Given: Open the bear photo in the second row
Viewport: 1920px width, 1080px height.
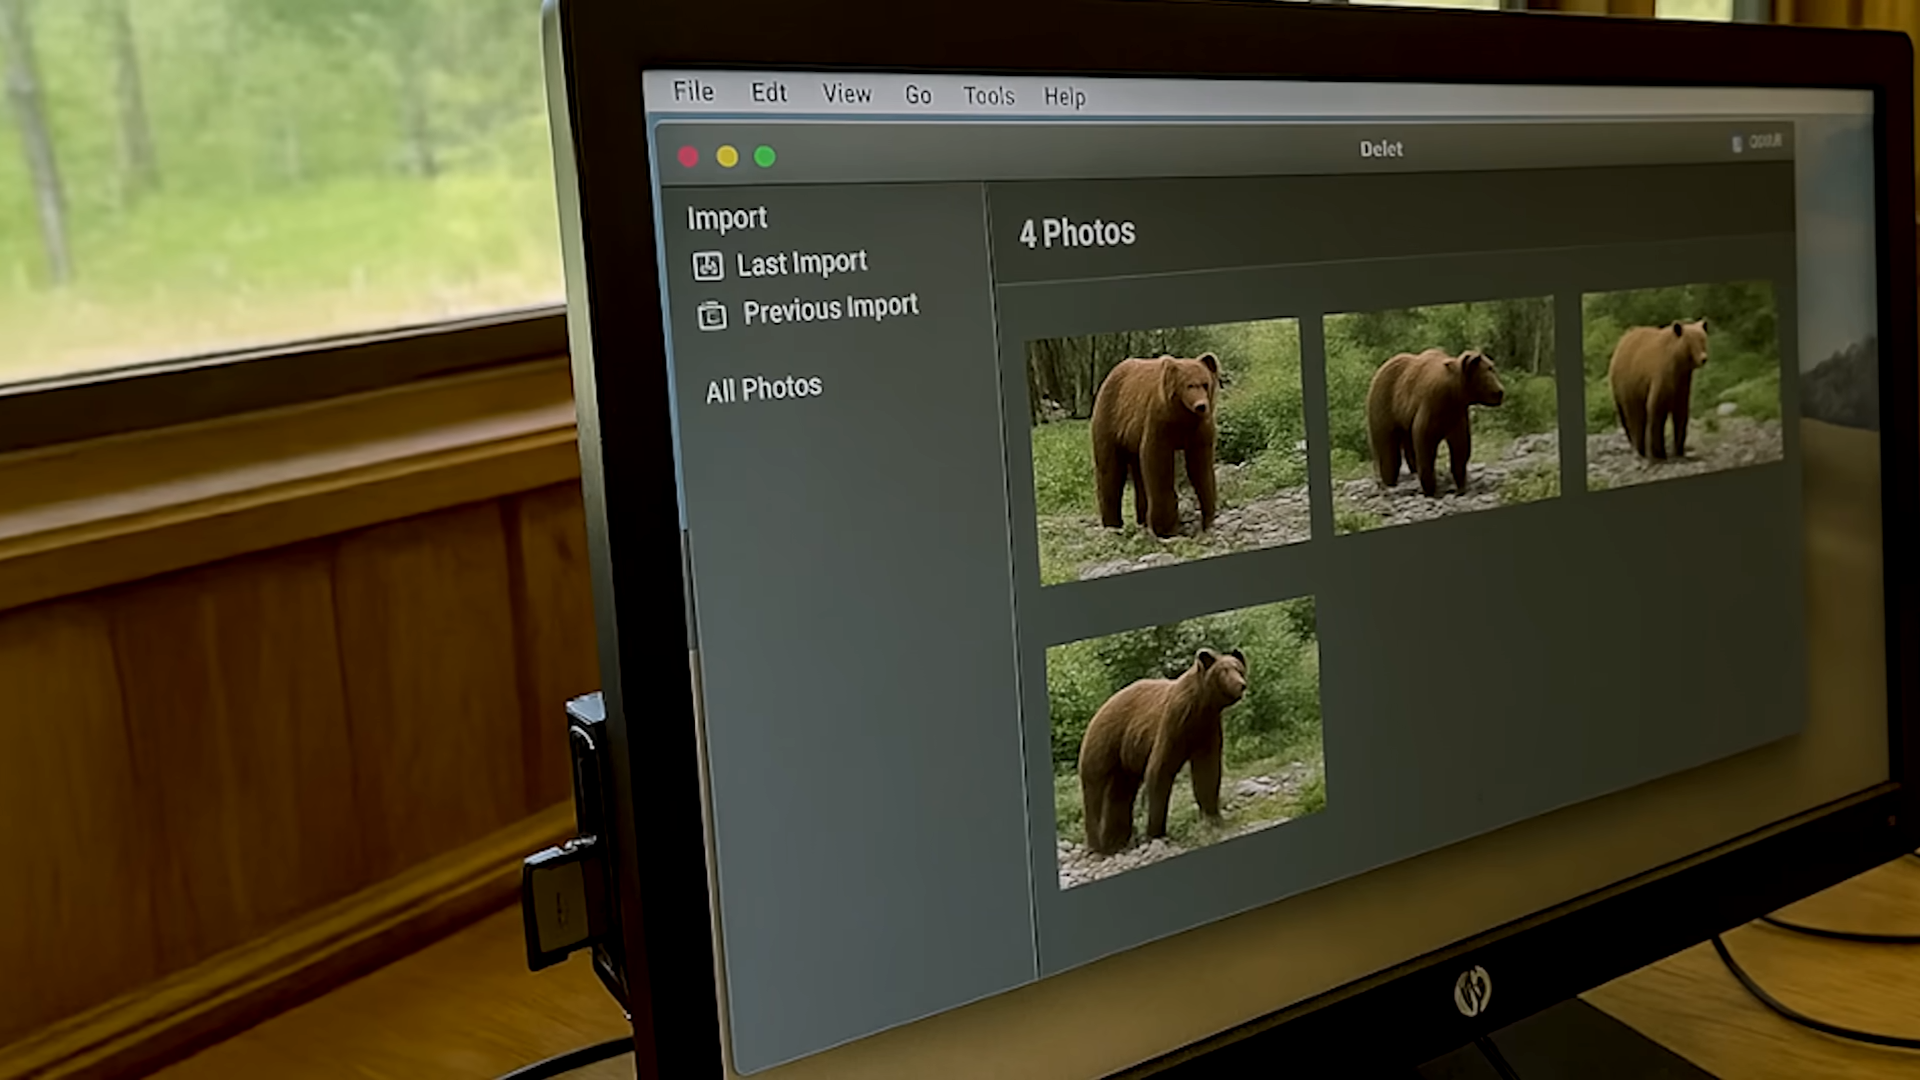Looking at the screenshot, I should pyautogui.click(x=1187, y=742).
